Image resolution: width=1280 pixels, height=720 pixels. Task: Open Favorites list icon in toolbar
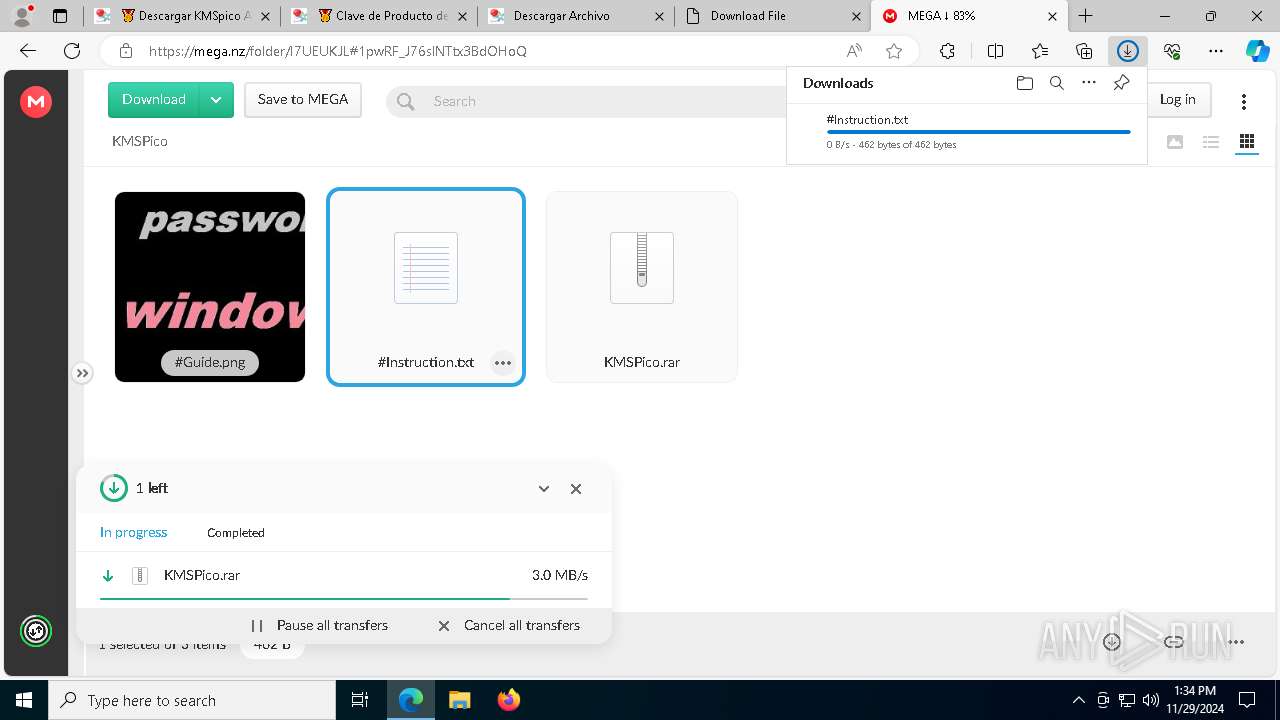click(x=1040, y=51)
